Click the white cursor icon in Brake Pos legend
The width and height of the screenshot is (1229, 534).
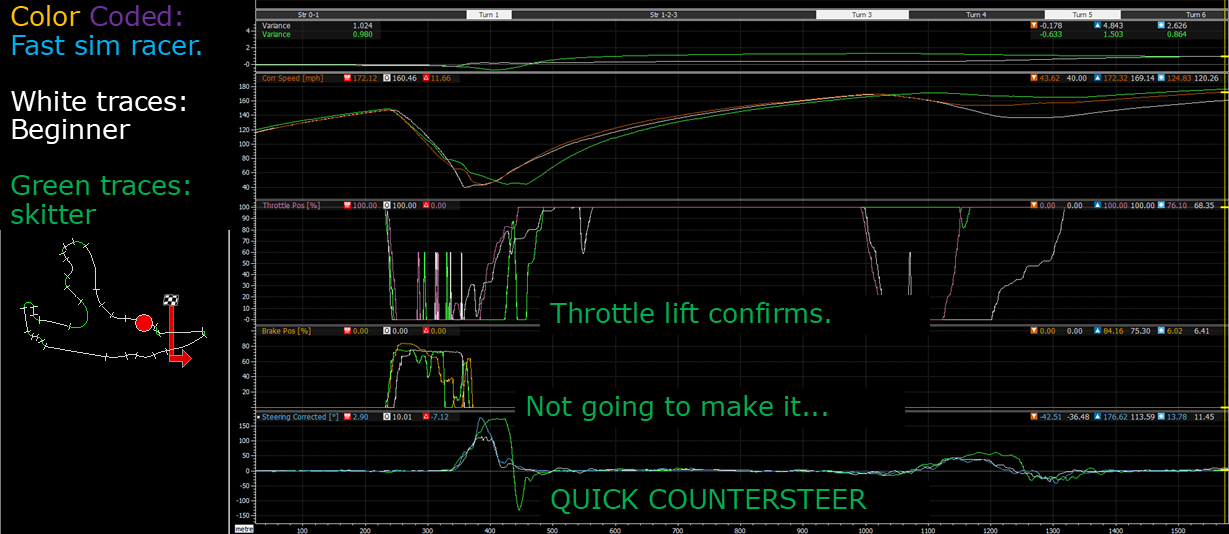tap(386, 330)
